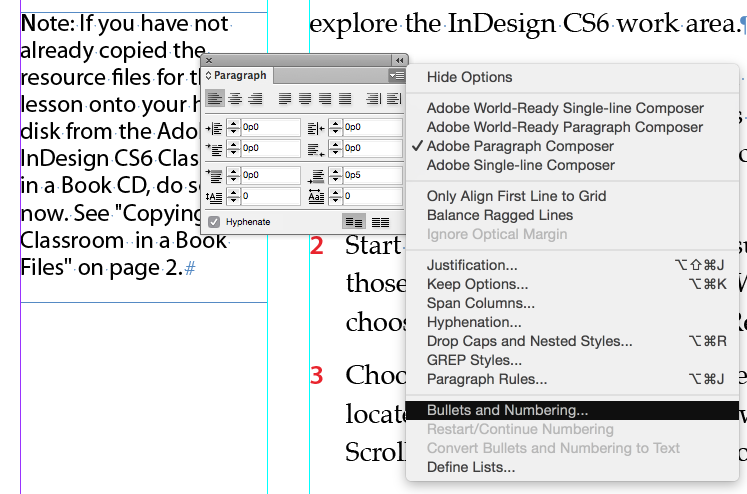Choose Adobe Single-line Composer
Image resolution: width=747 pixels, height=494 pixels.
click(572, 165)
